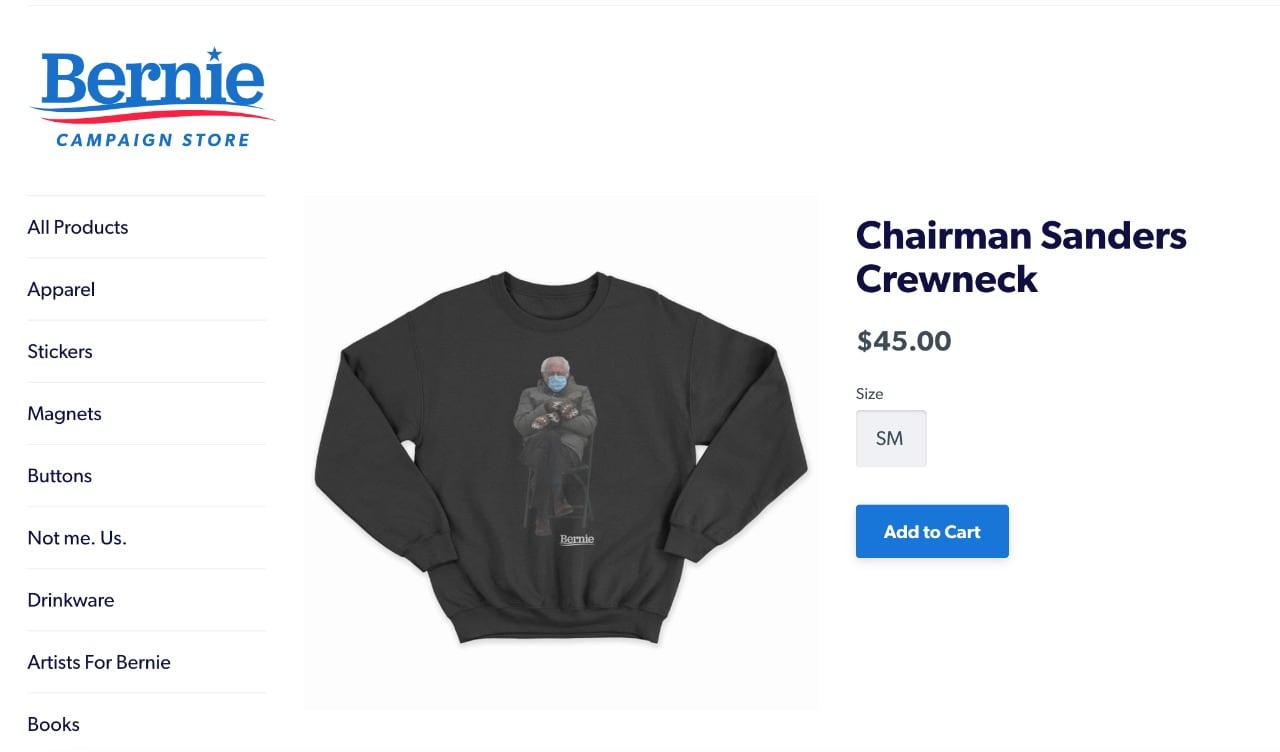
Task: Open the Not me. Us. collection
Action: coord(77,537)
